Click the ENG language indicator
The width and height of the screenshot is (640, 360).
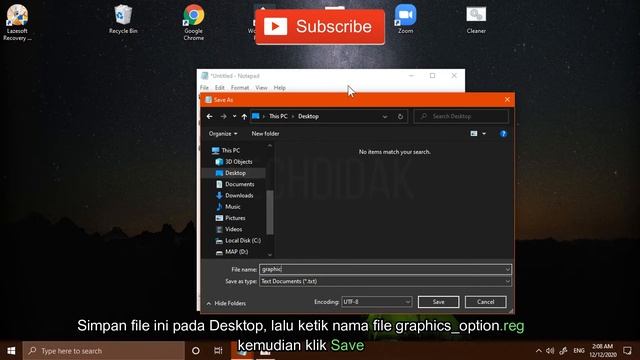(579, 351)
